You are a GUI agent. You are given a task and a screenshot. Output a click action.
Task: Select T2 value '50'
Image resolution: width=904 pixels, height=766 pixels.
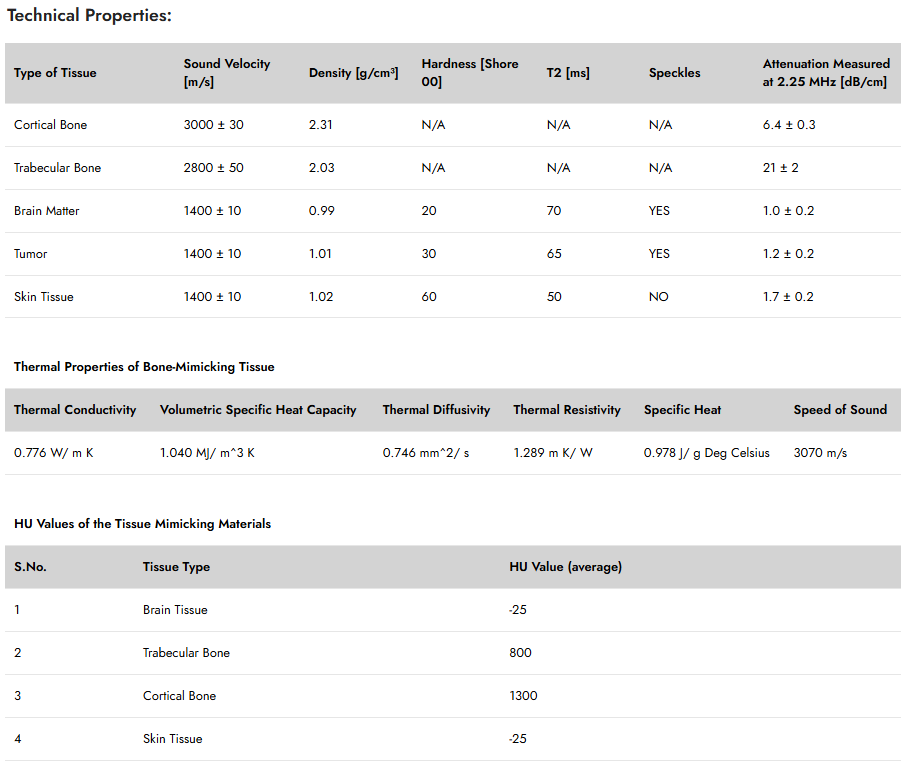tap(554, 297)
